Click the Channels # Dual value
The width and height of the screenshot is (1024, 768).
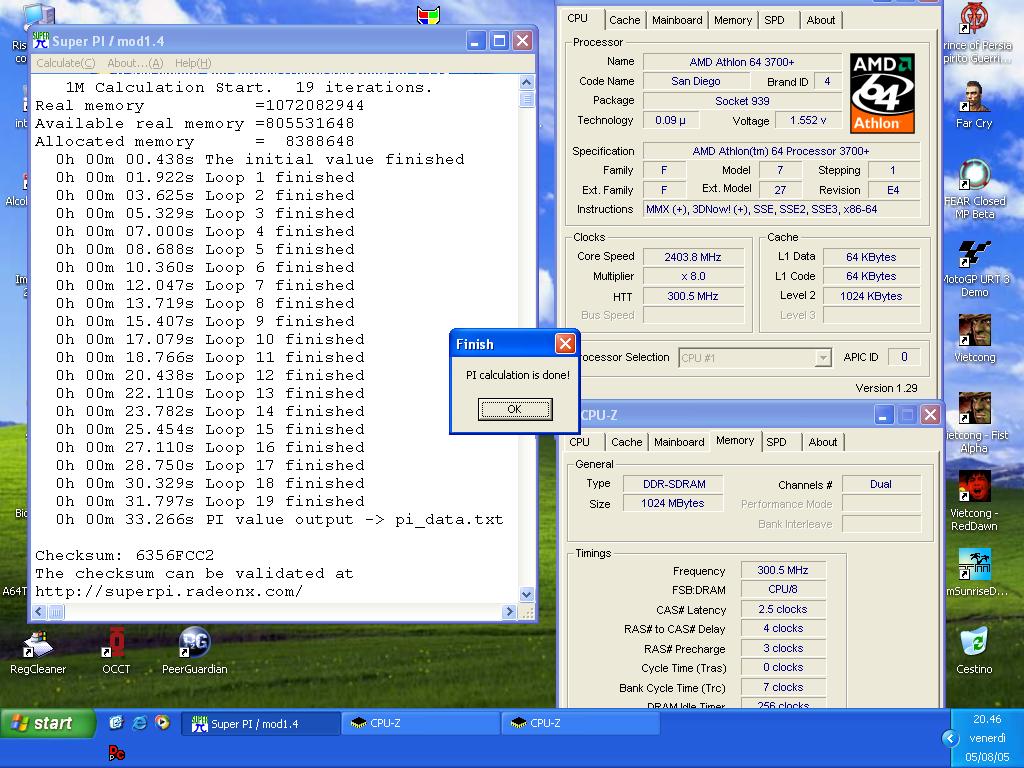pos(880,484)
